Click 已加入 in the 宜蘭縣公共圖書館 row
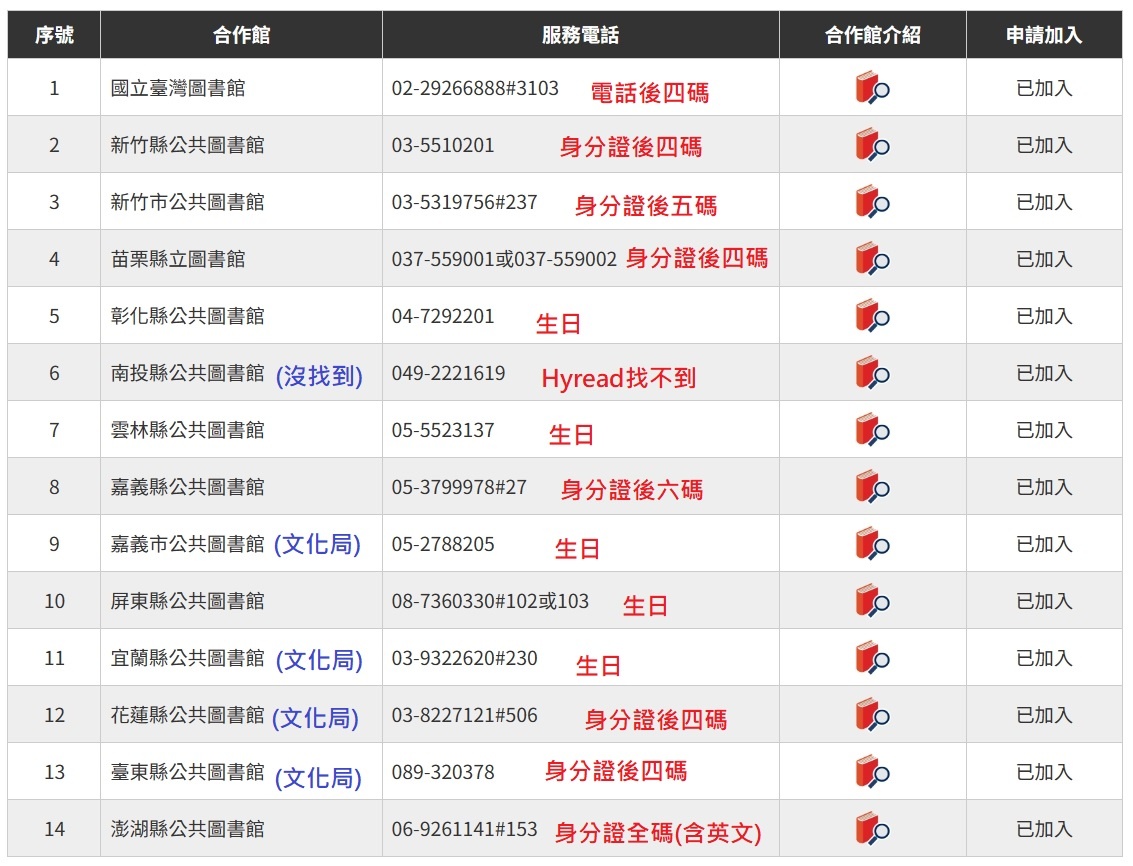Viewport: 1133px width, 866px height. coord(1044,659)
